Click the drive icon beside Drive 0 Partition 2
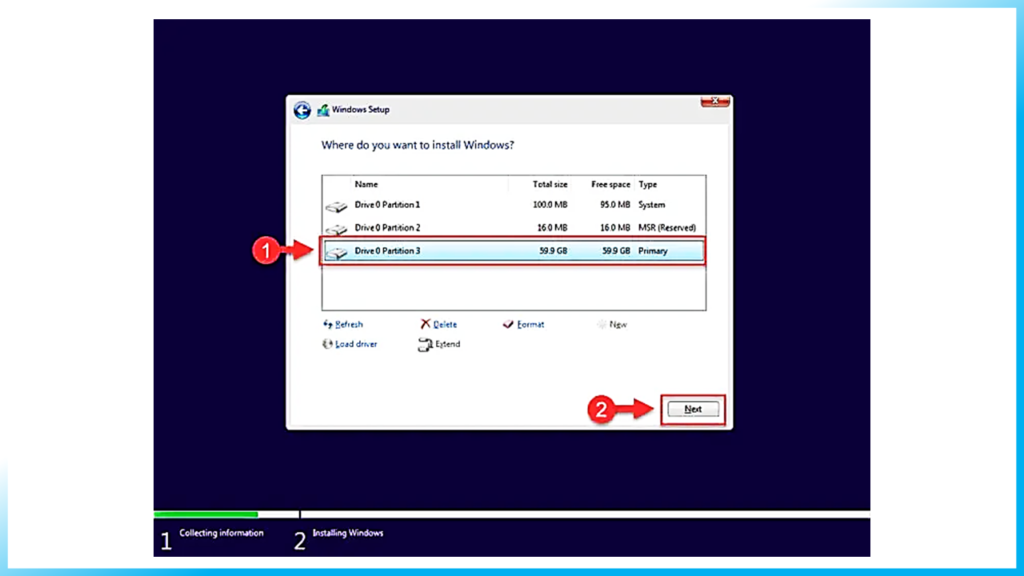Image resolution: width=1024 pixels, height=576 pixels. point(337,227)
